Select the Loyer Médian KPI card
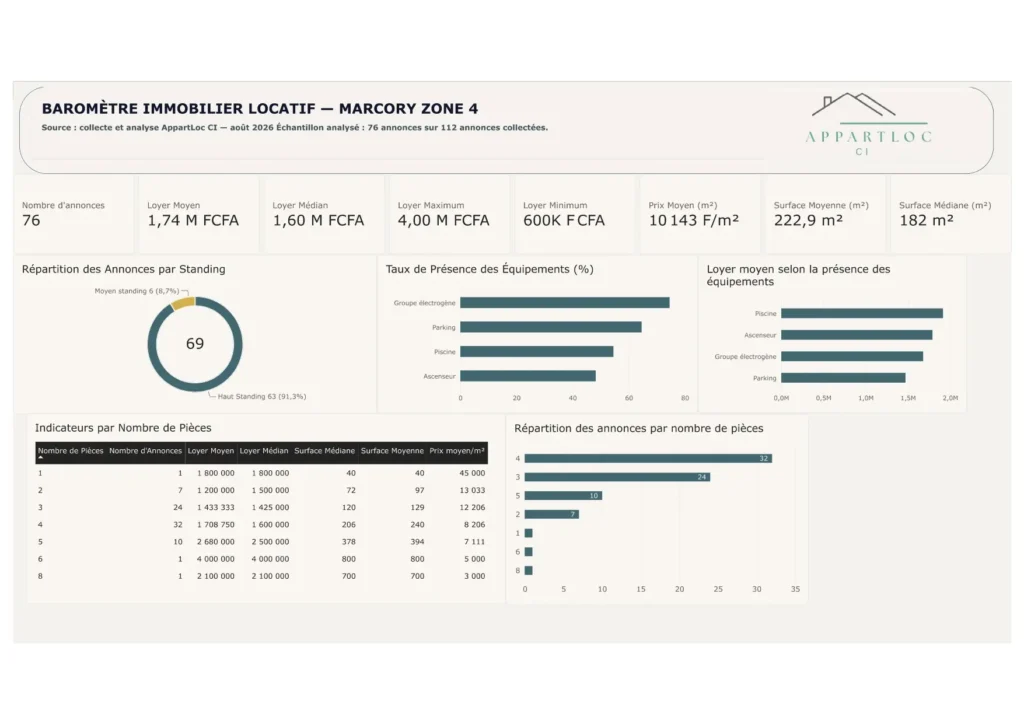This screenshot has height=724, width=1024. click(x=323, y=214)
